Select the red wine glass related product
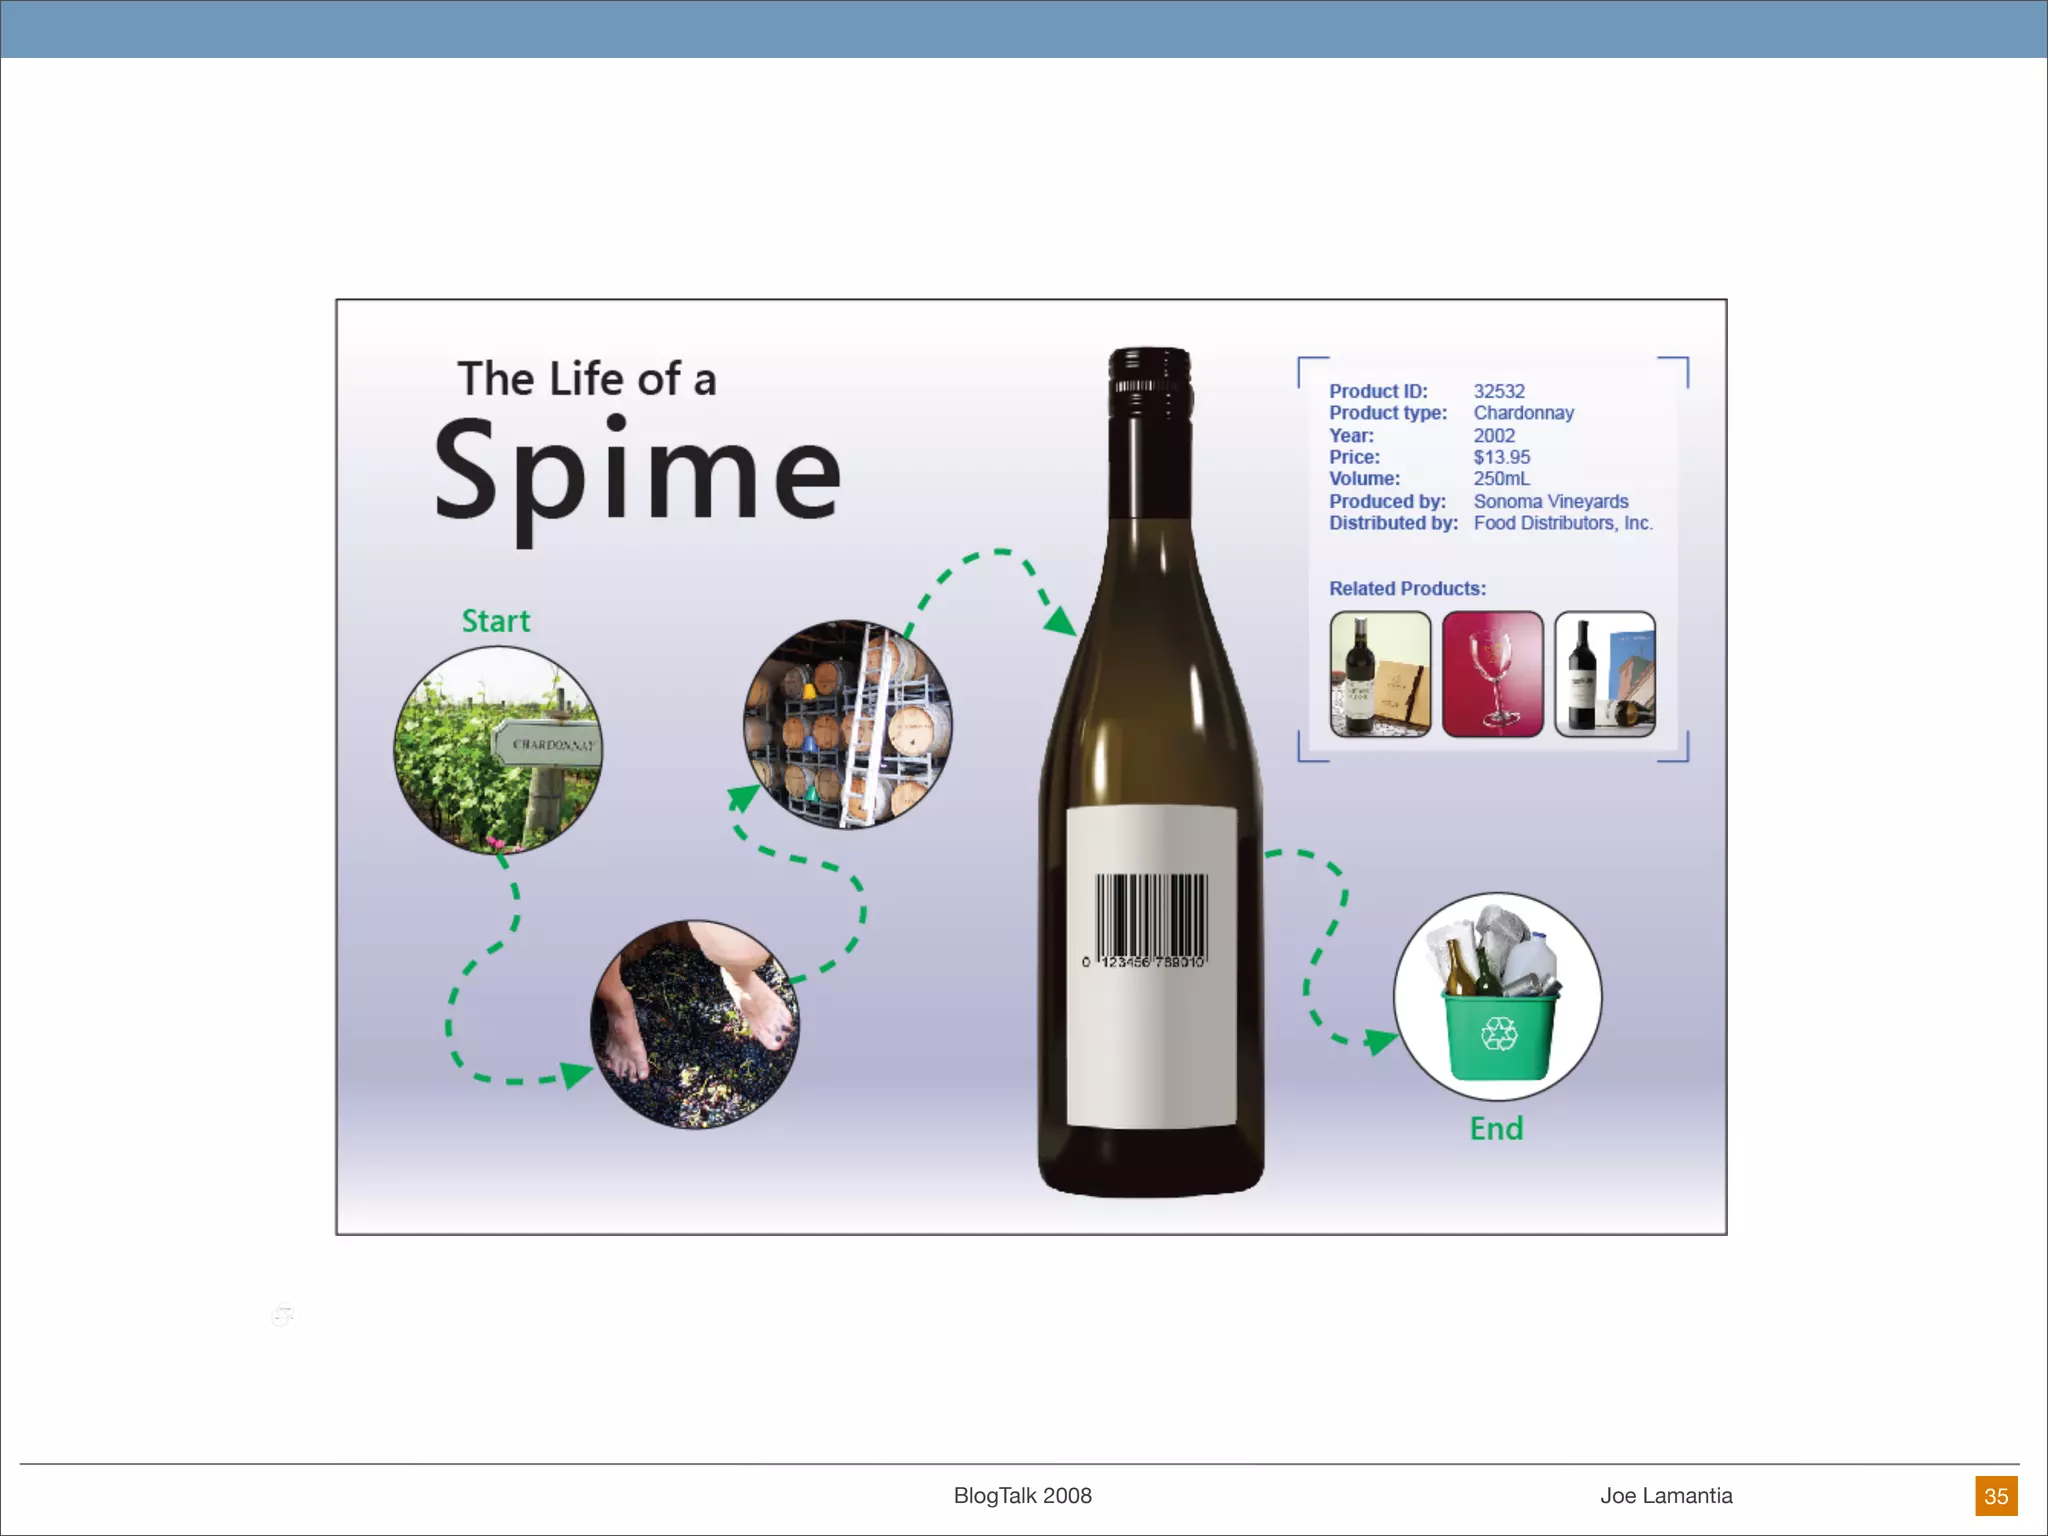 click(x=1493, y=674)
